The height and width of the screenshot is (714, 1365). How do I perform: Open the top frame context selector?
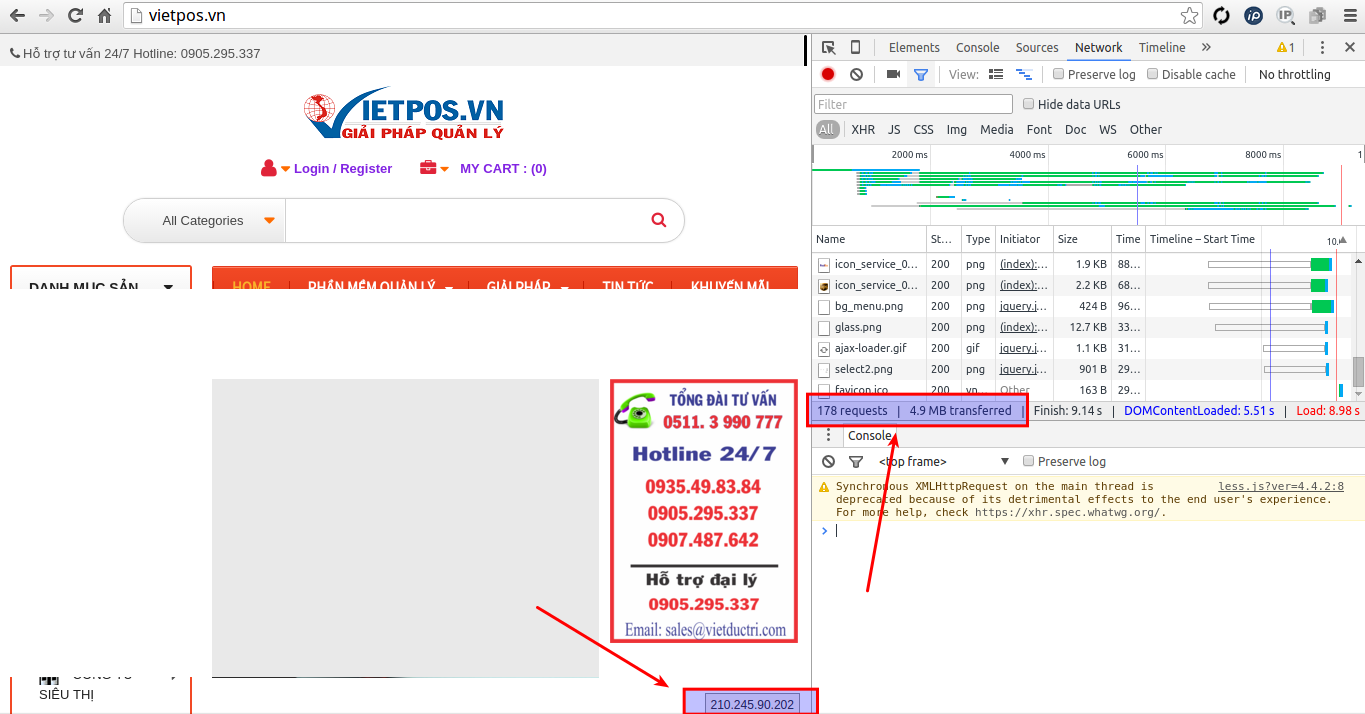(x=943, y=461)
